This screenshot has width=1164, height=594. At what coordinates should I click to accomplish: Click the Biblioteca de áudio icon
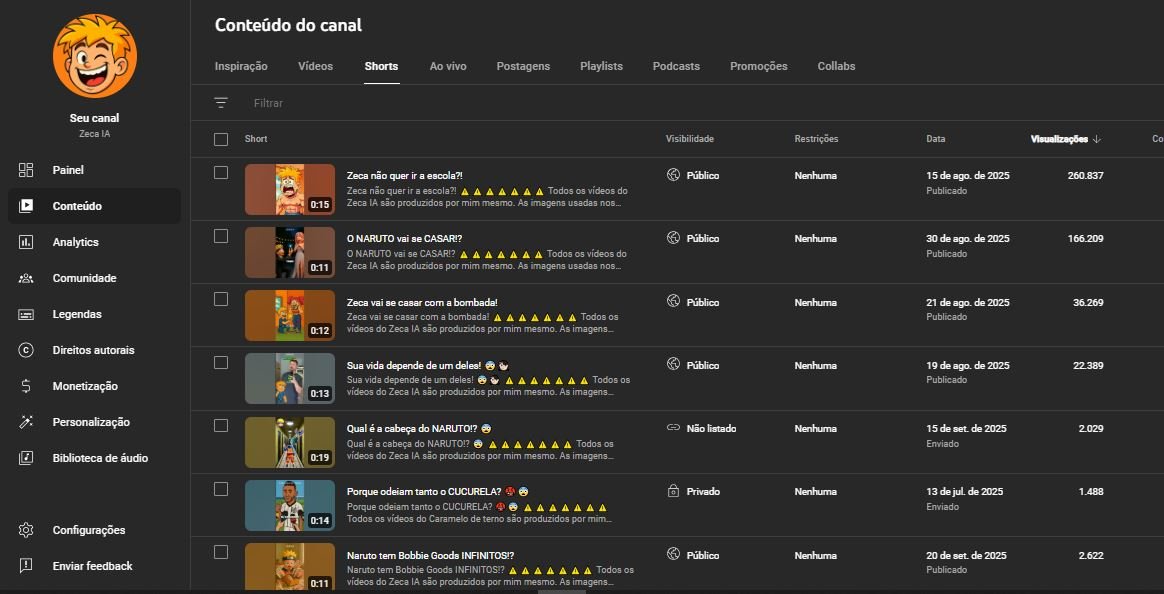(27, 458)
